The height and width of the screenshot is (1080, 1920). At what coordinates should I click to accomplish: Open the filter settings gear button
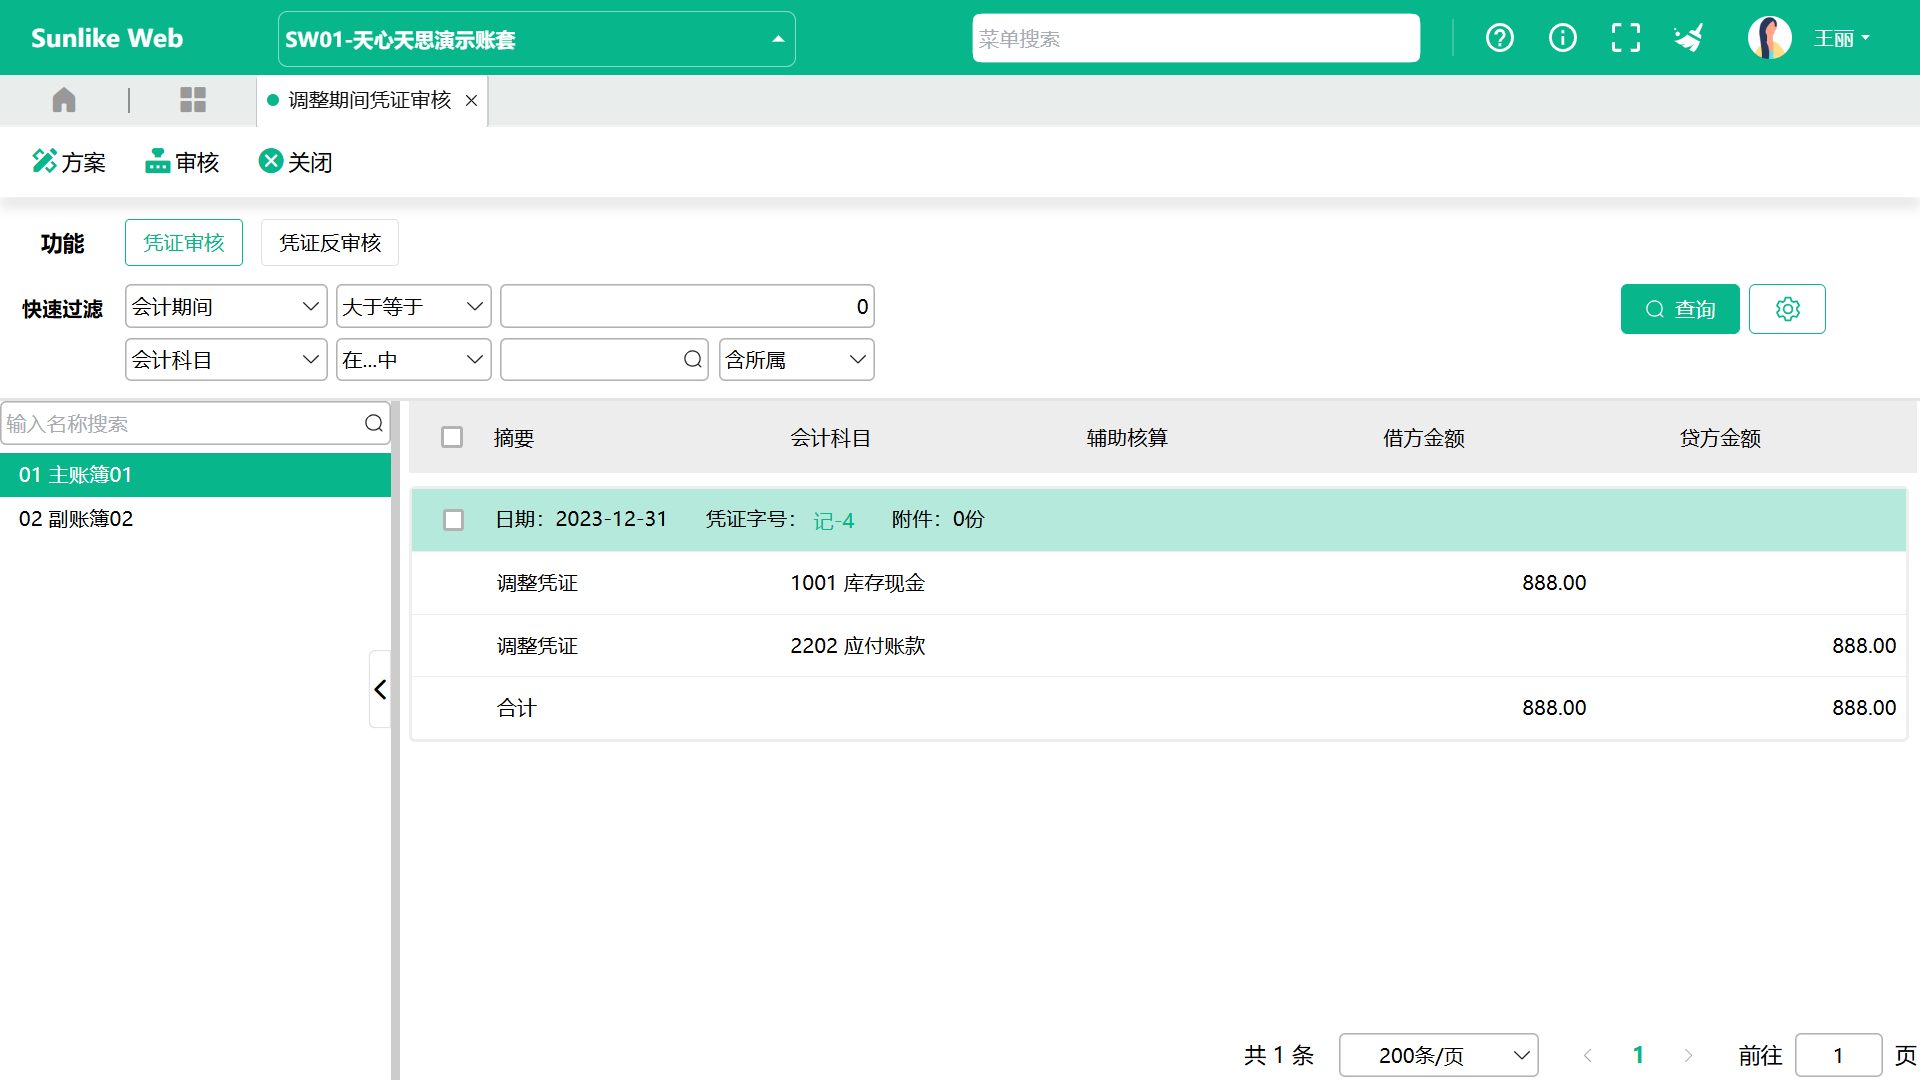[1787, 309]
